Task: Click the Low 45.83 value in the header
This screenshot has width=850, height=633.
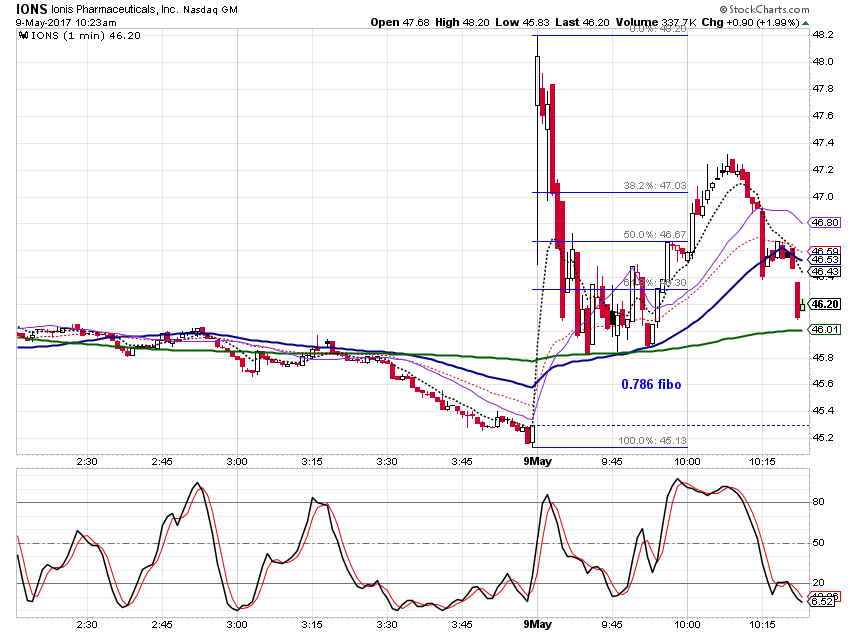Action: tap(522, 23)
